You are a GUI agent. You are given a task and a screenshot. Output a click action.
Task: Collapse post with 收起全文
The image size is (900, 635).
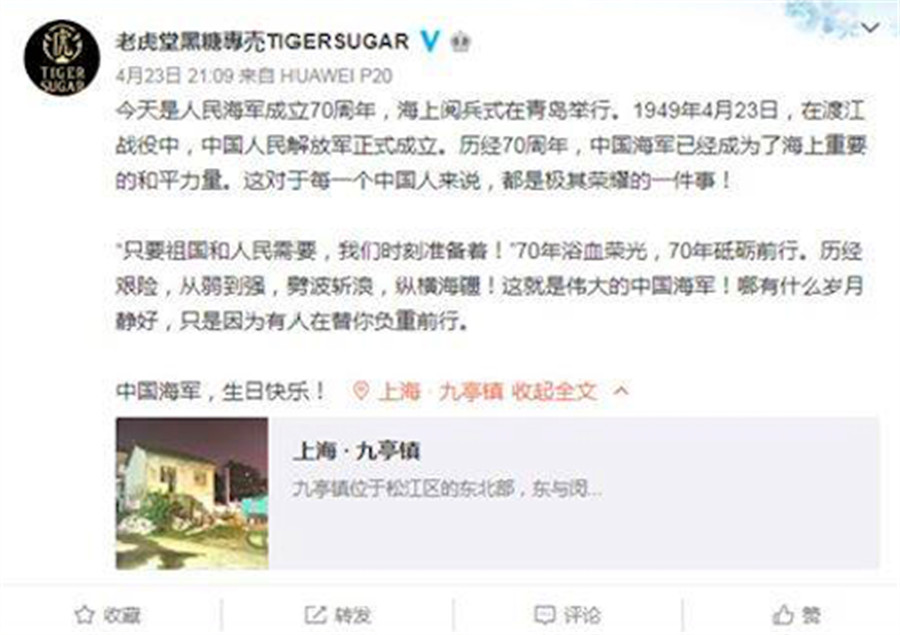(x=554, y=392)
